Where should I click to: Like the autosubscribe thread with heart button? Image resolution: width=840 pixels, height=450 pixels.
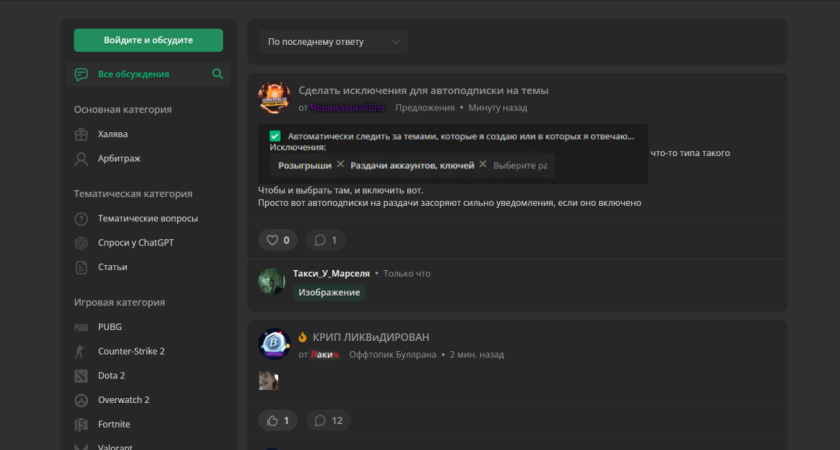278,240
